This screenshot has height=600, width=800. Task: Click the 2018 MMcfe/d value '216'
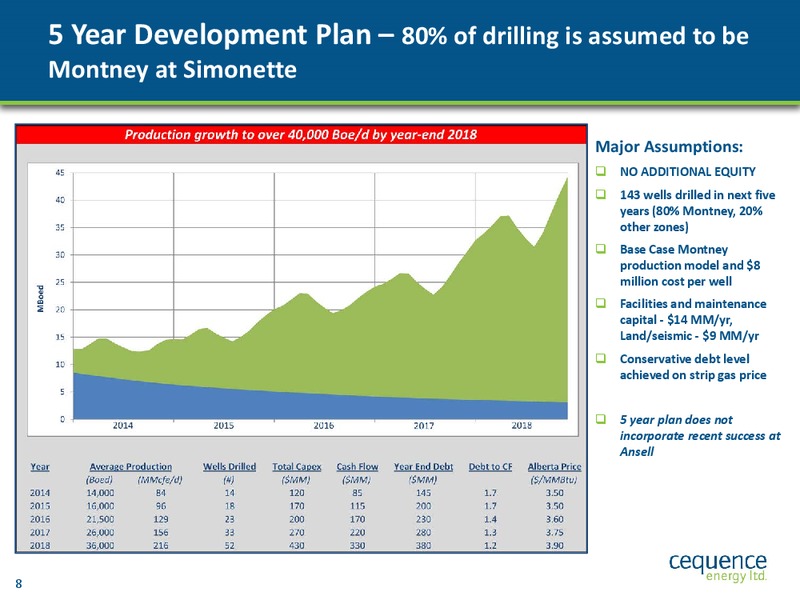(x=161, y=545)
